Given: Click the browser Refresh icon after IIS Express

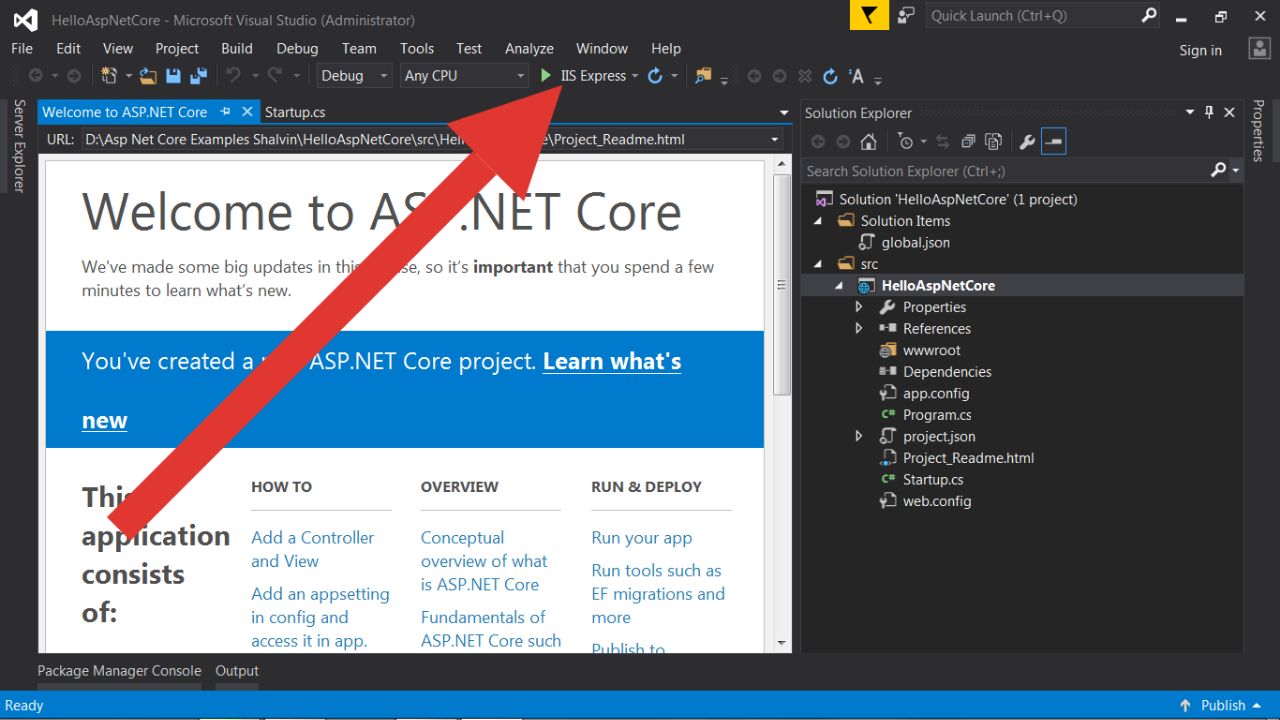Looking at the screenshot, I should click(x=655, y=76).
